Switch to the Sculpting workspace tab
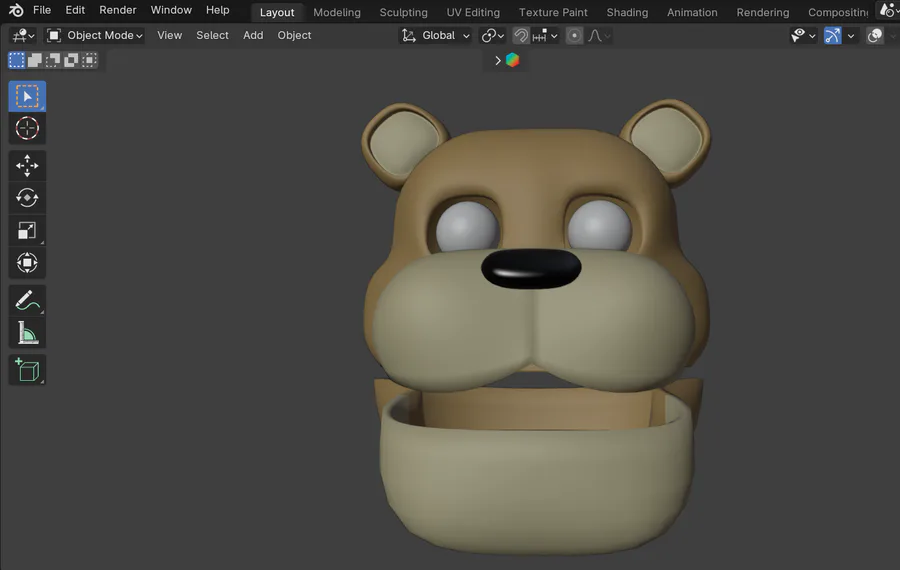Viewport: 900px width, 570px height. (x=404, y=12)
